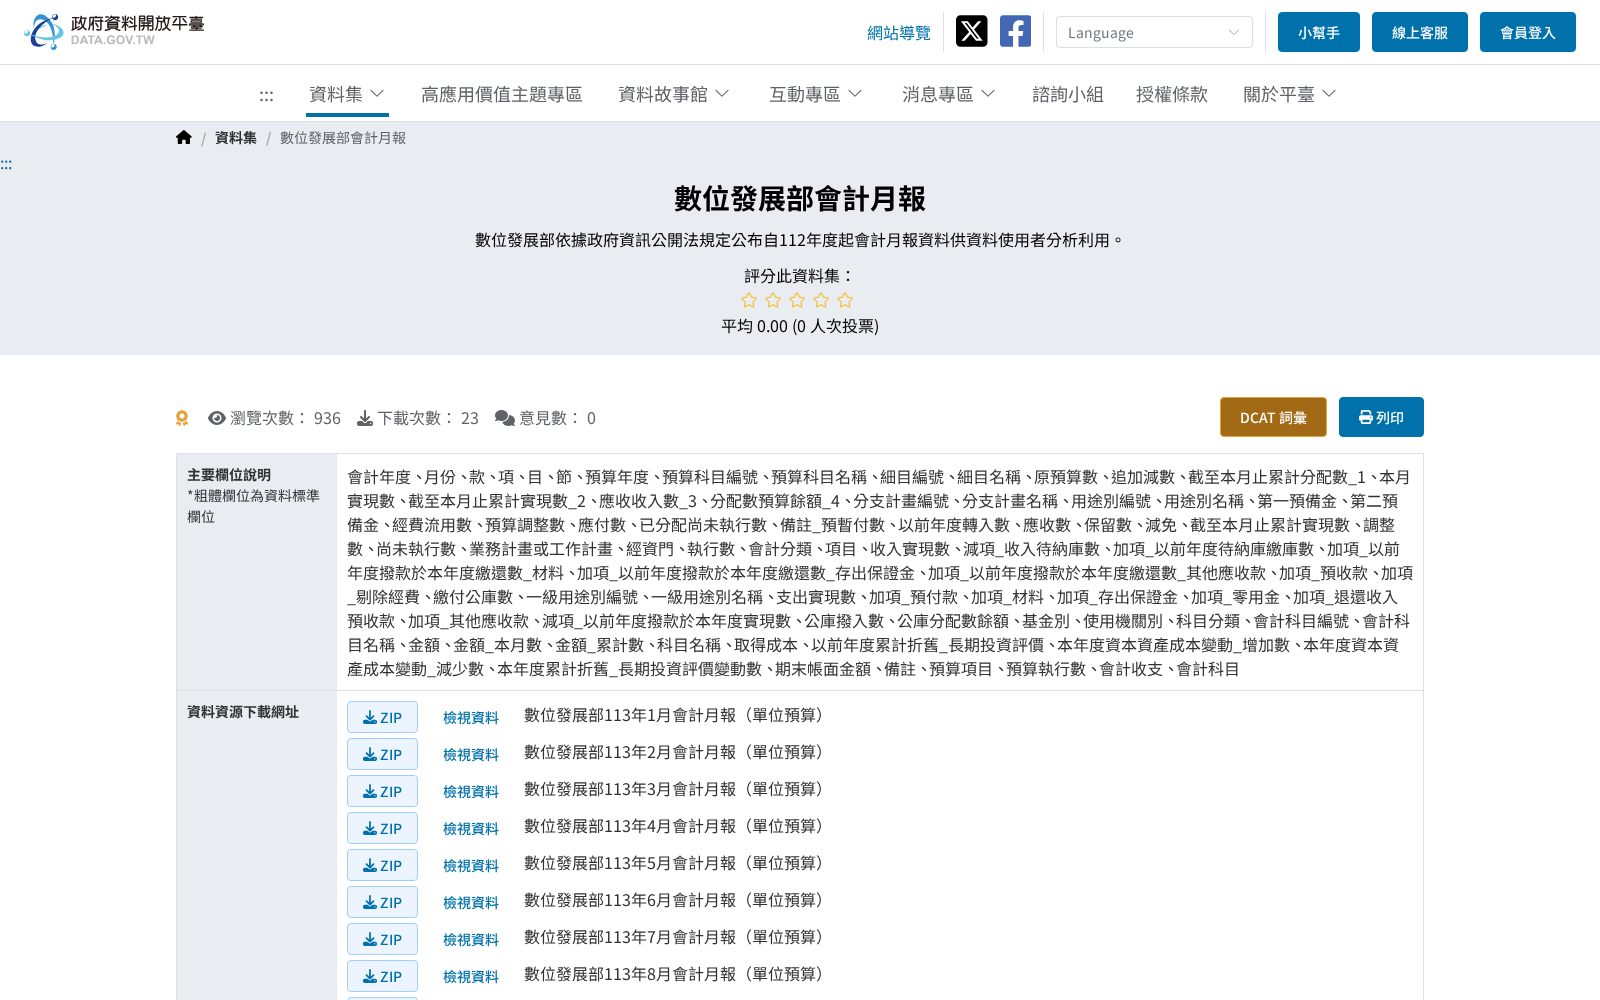Screen dimensions: 1600x1000
Task: Download ZIP for 113年7月會計月報
Action: pyautogui.click(x=382, y=939)
